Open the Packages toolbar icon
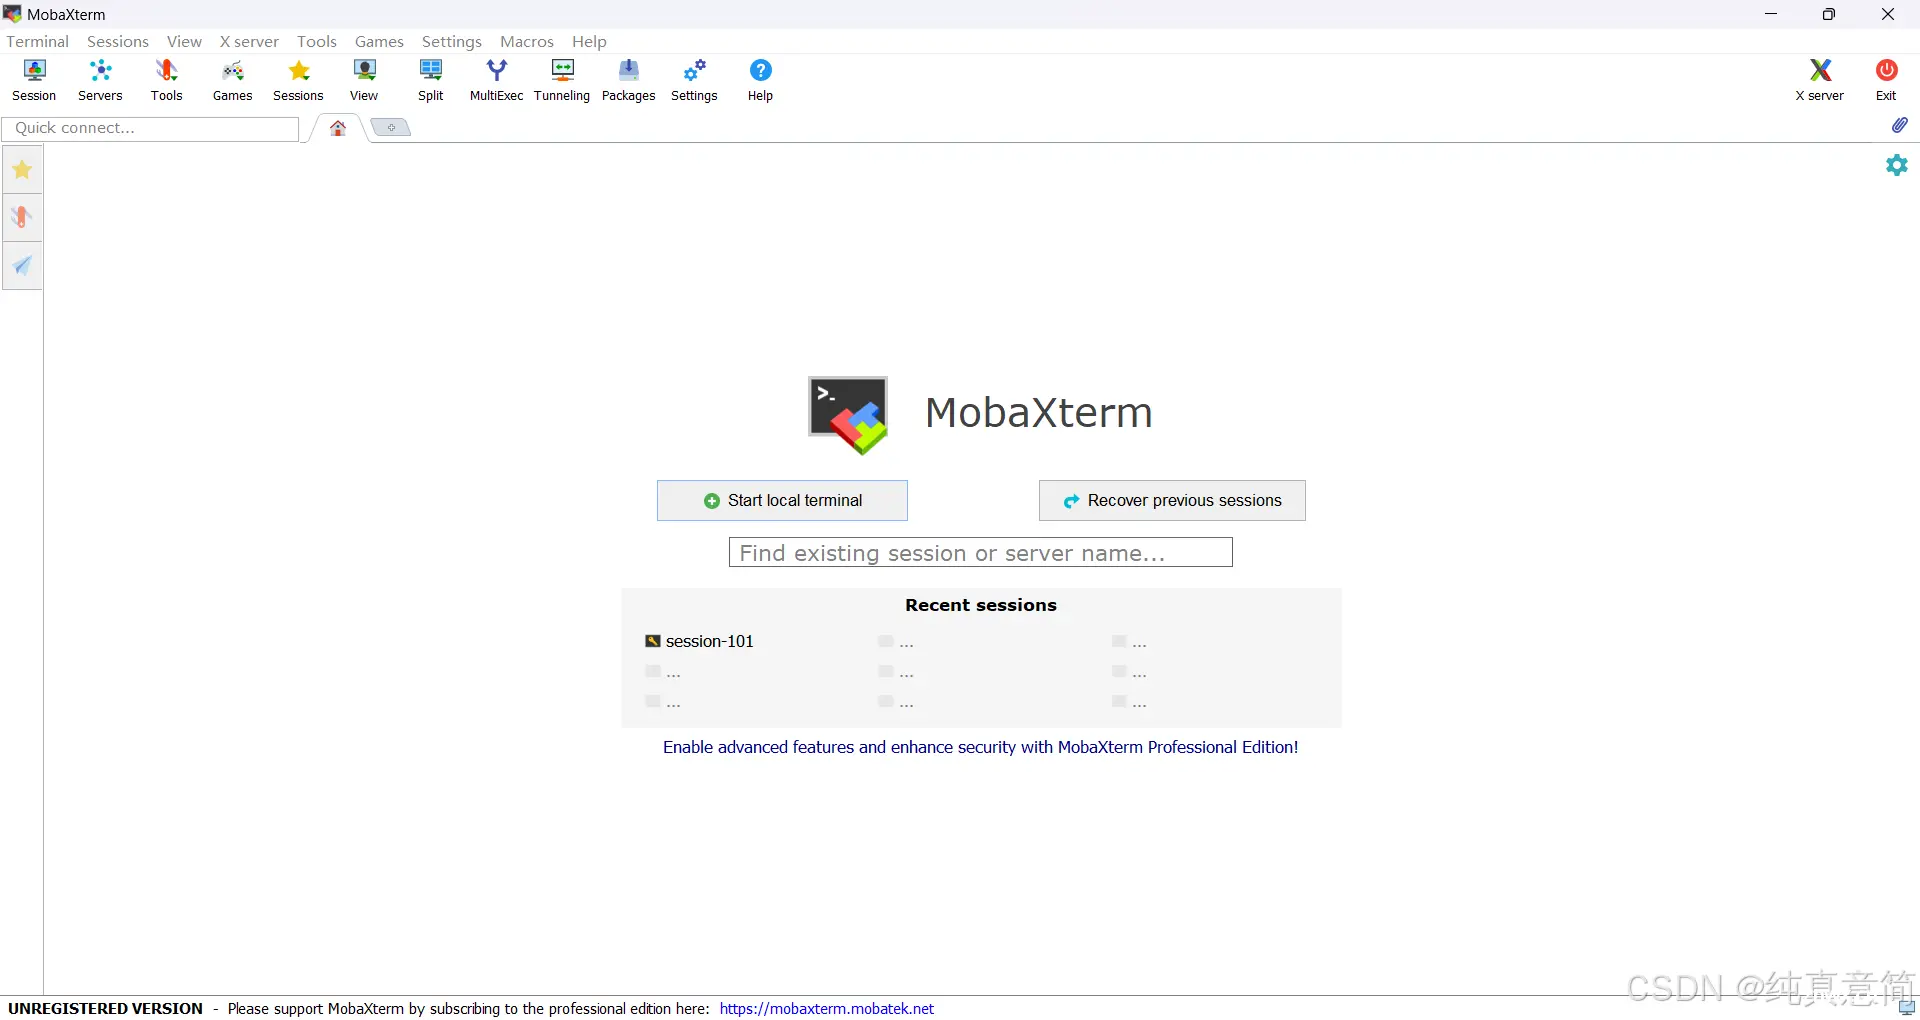Image resolution: width=1920 pixels, height=1020 pixels. [628, 80]
